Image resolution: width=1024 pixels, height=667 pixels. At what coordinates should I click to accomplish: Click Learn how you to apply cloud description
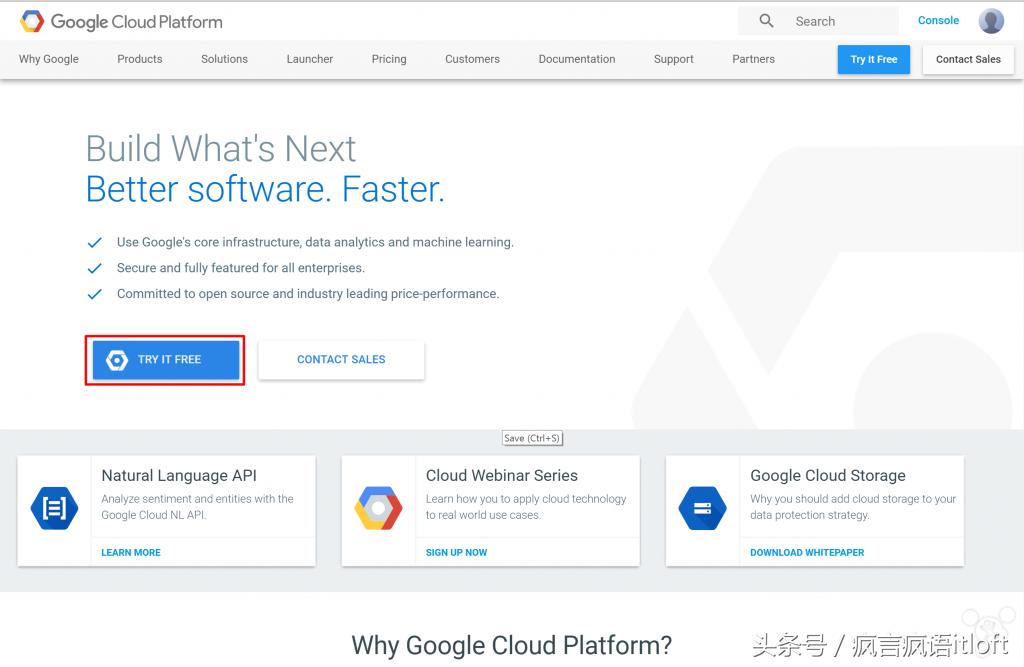click(526, 507)
